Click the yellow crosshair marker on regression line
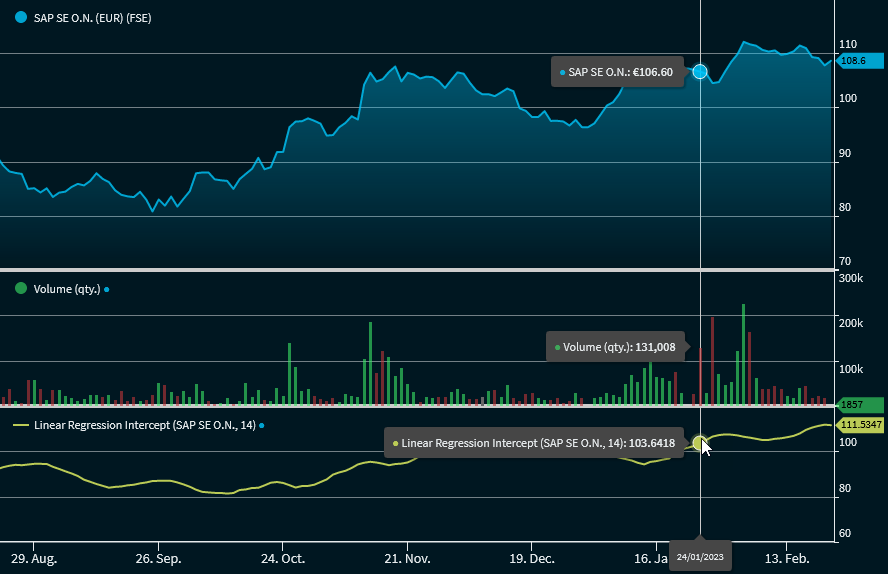 point(700,442)
